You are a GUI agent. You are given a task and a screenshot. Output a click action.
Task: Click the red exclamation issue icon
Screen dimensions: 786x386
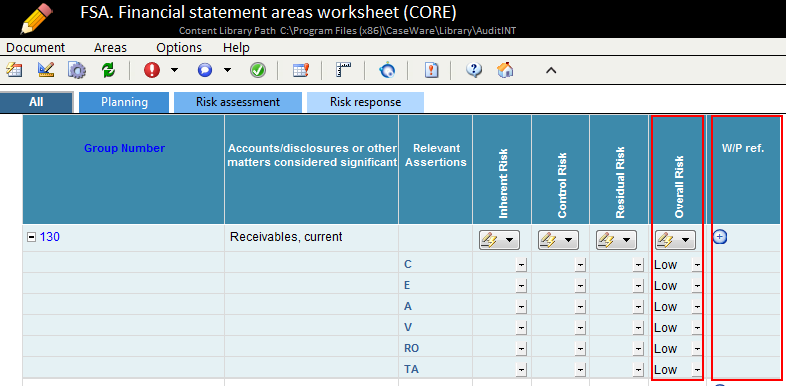[x=152, y=70]
